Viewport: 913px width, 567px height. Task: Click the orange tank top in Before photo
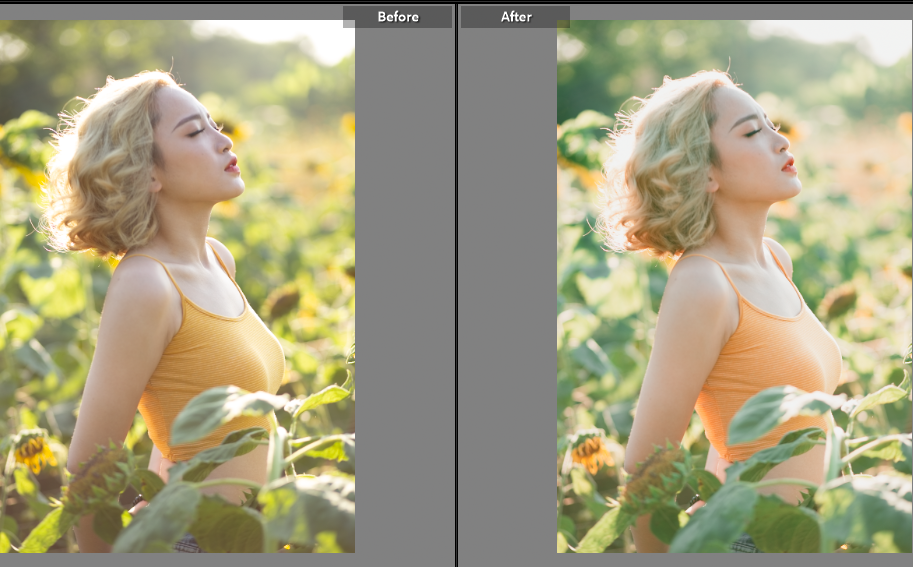[x=215, y=370]
